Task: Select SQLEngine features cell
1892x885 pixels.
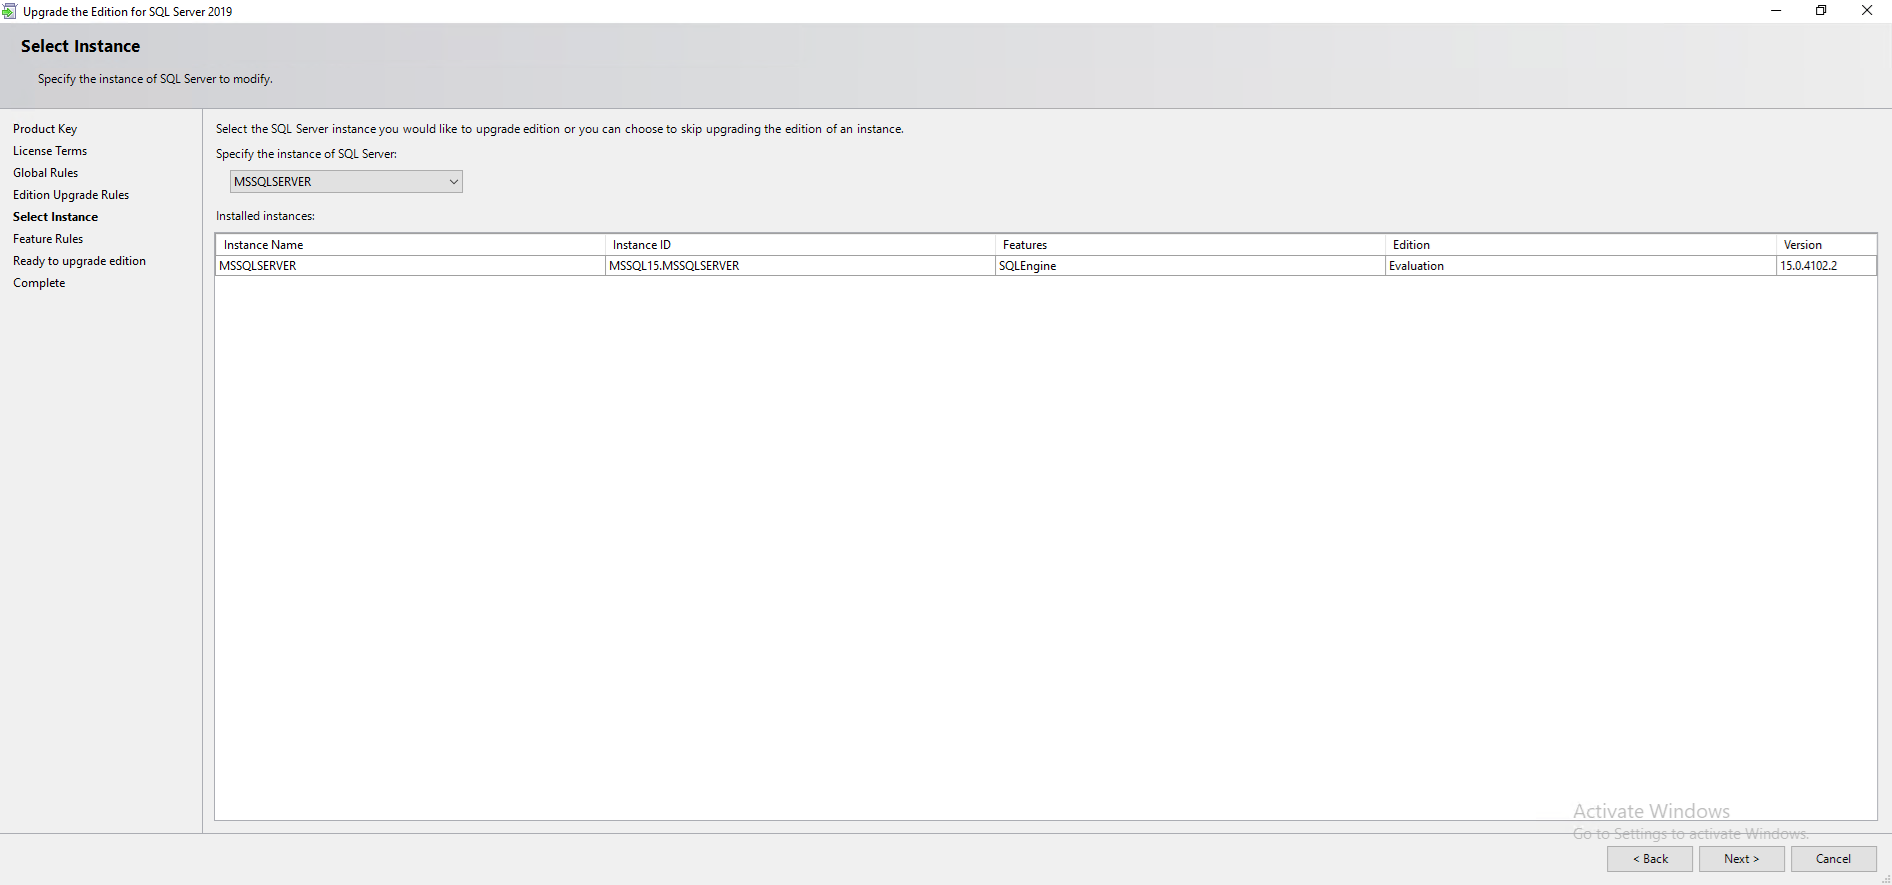Action: (x=1190, y=266)
